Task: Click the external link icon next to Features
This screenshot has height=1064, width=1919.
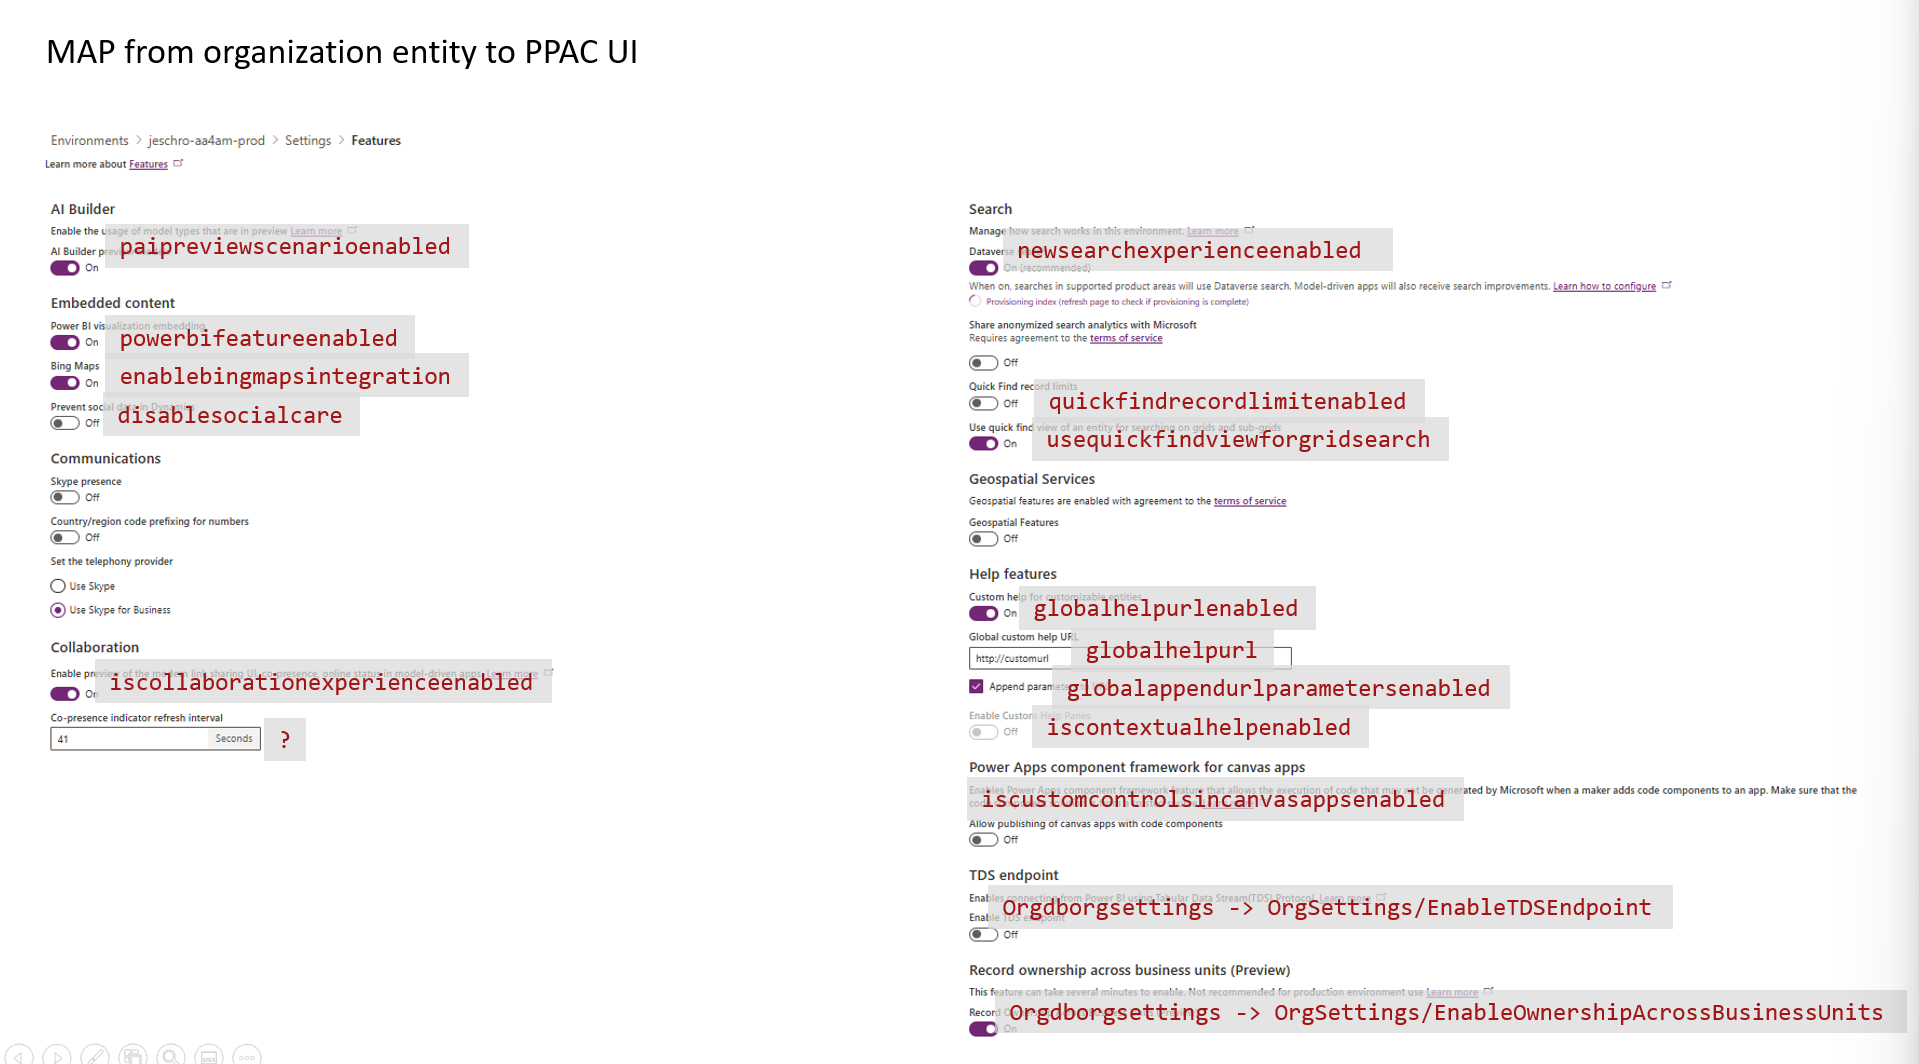Action: point(179,162)
